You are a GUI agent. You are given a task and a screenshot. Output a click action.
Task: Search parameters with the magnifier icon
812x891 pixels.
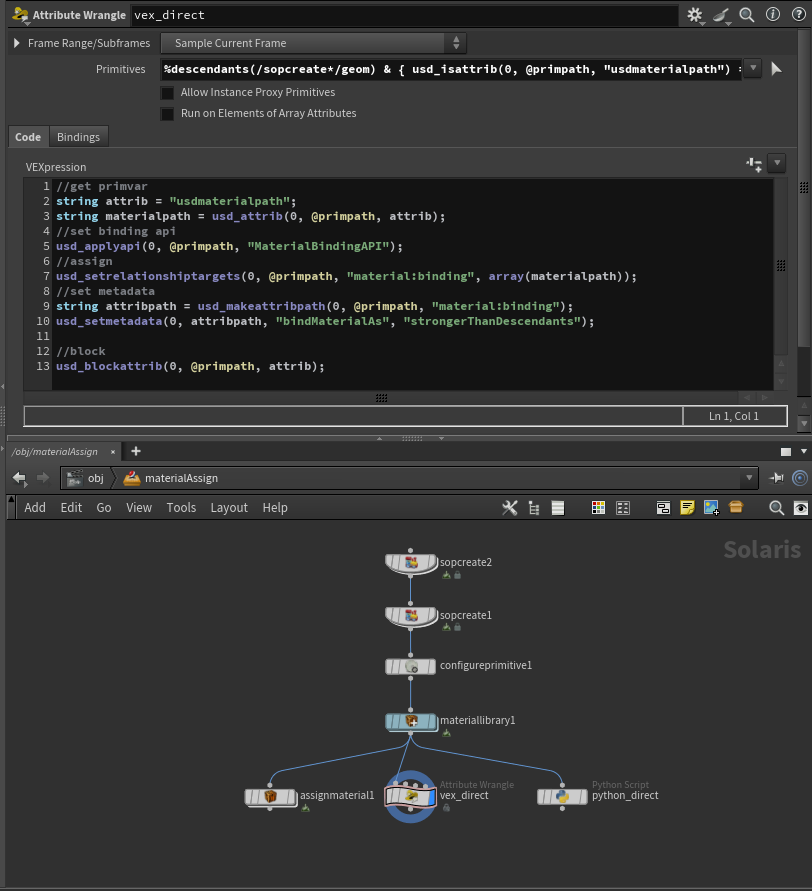point(747,15)
